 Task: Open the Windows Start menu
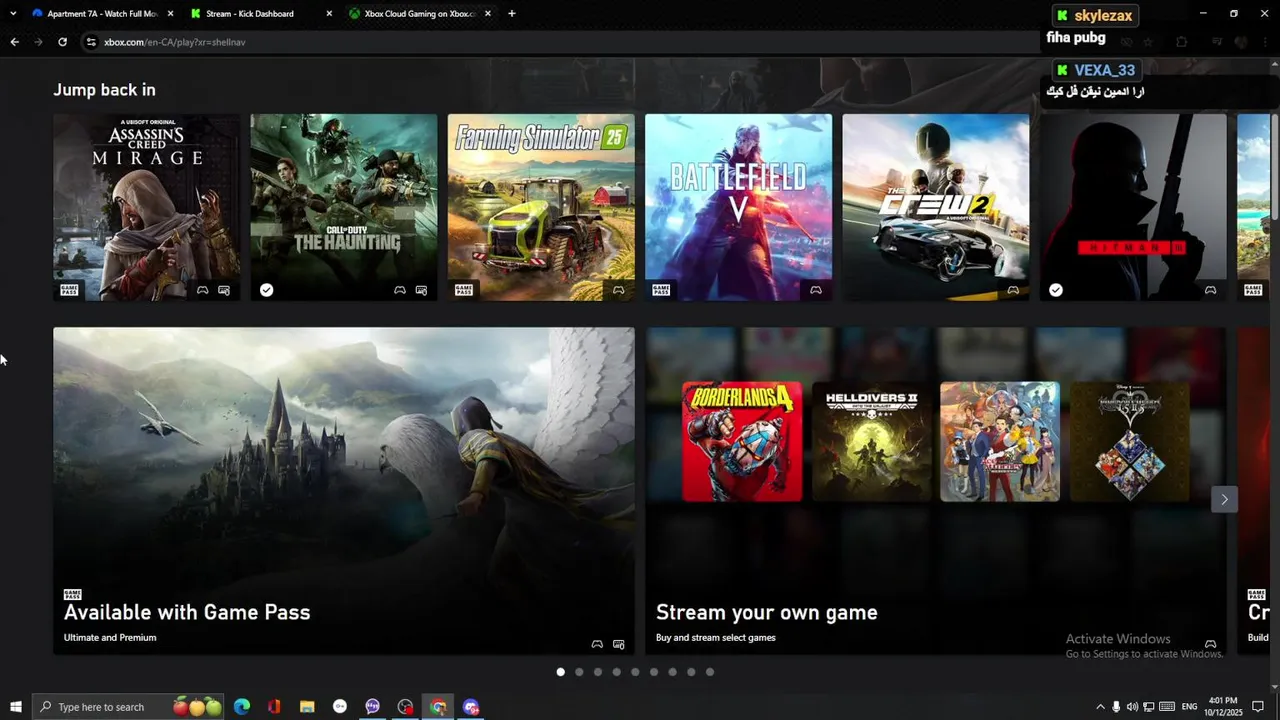[15, 707]
